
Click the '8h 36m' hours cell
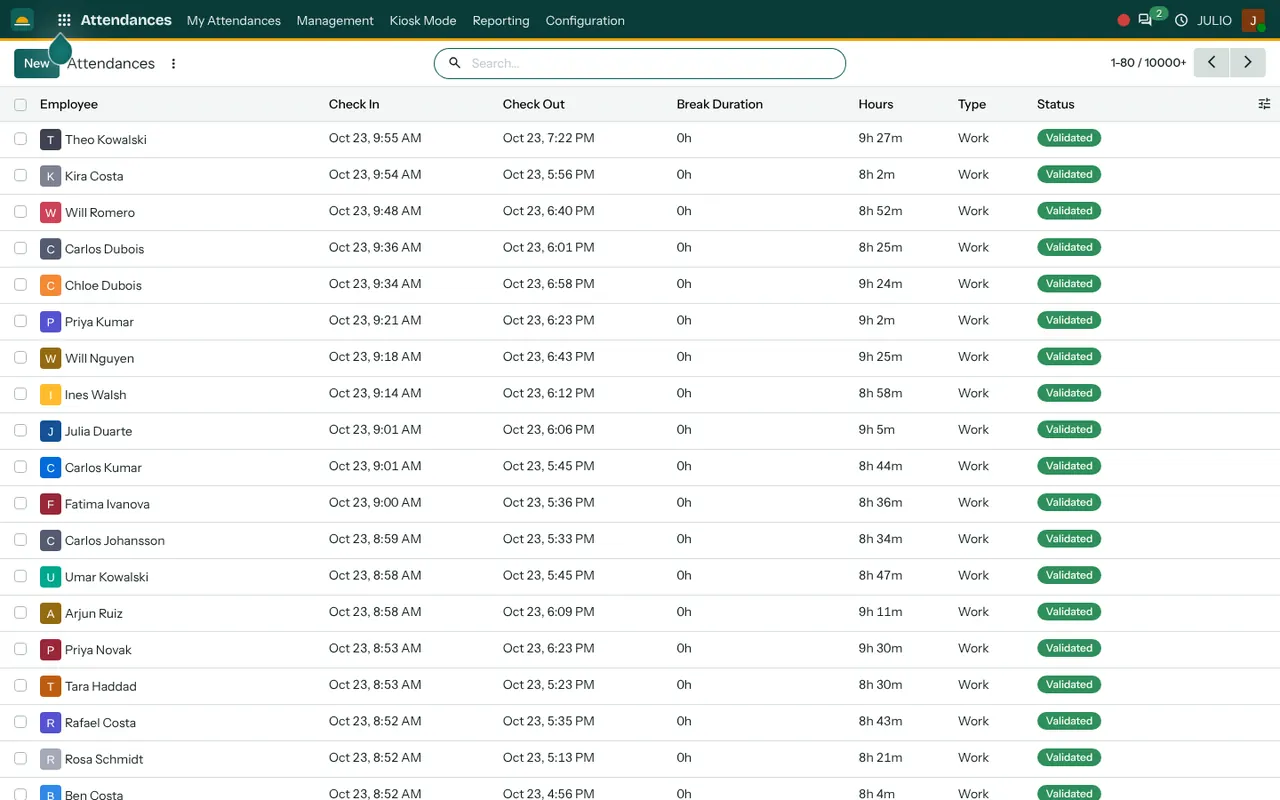click(x=880, y=503)
